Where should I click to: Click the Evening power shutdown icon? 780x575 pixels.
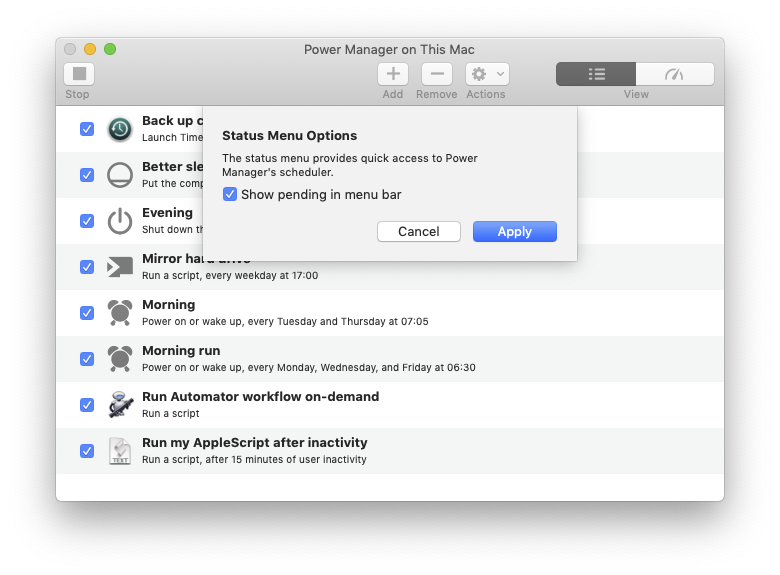(x=120, y=221)
